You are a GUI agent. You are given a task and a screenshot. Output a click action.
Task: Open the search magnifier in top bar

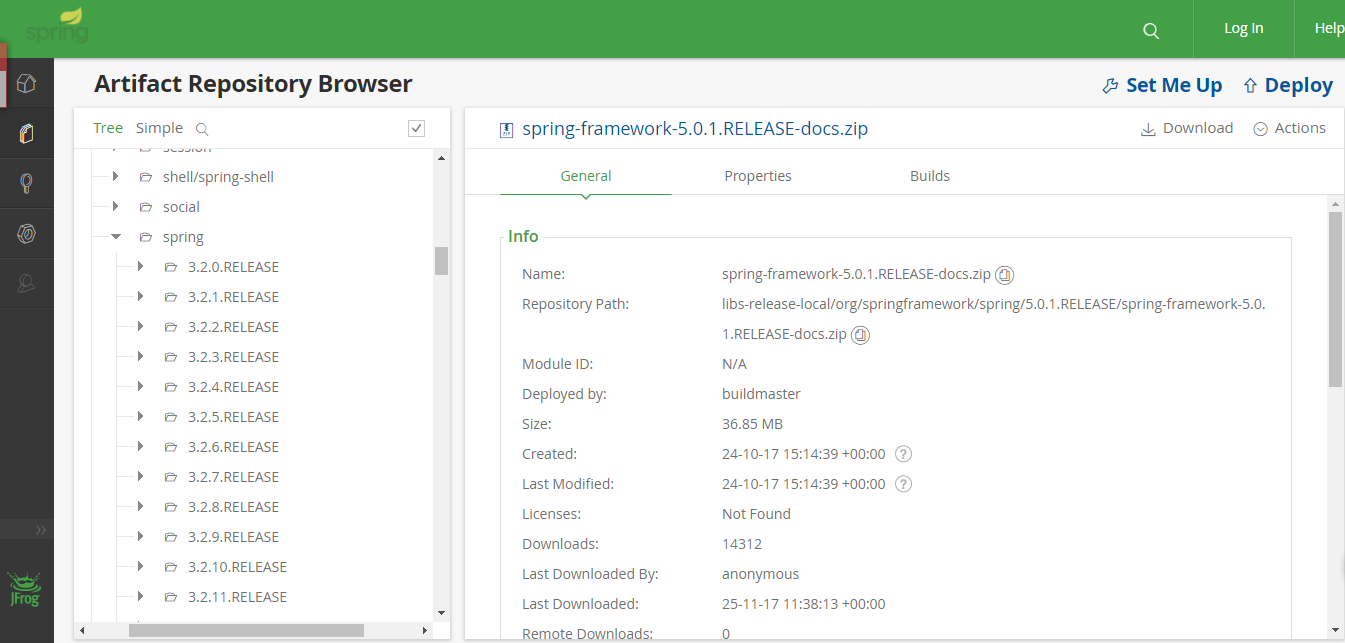1151,31
